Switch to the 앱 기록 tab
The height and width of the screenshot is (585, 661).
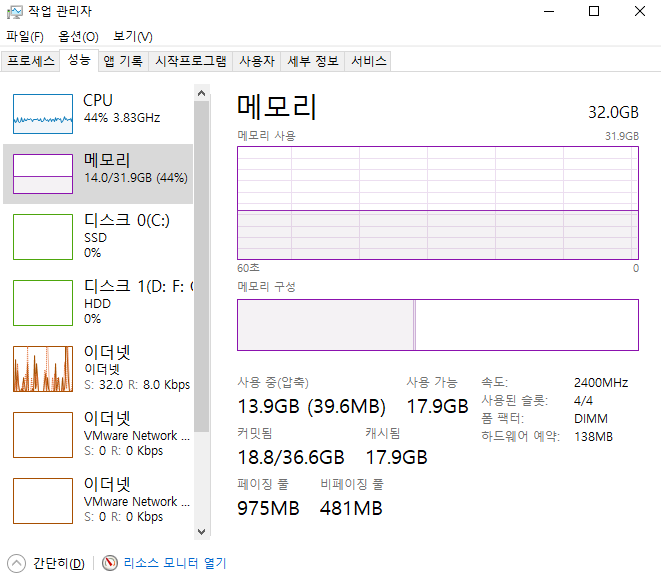click(x=123, y=61)
